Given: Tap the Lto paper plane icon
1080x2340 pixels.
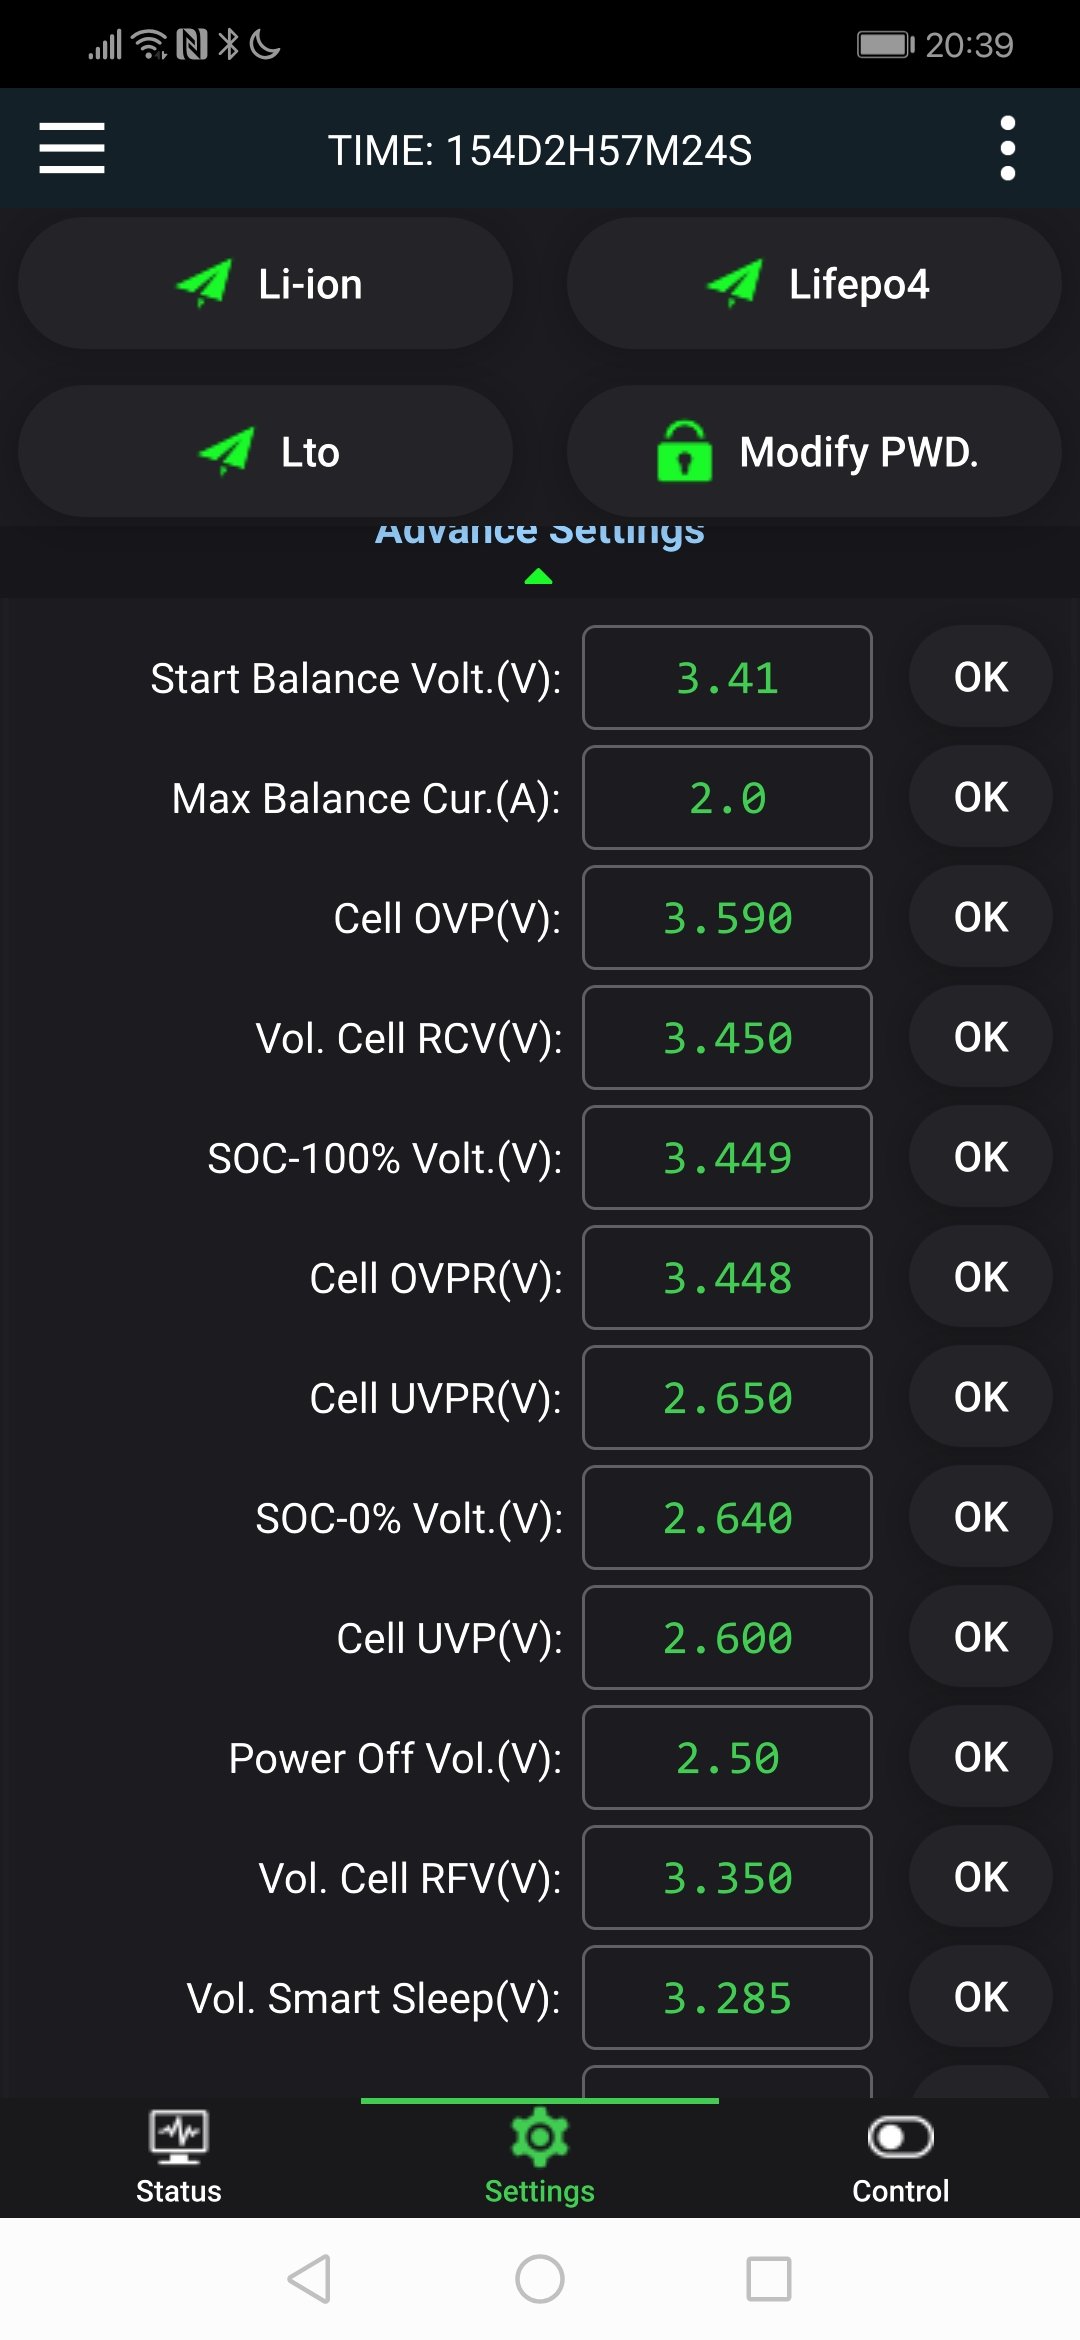Looking at the screenshot, I should tap(227, 452).
